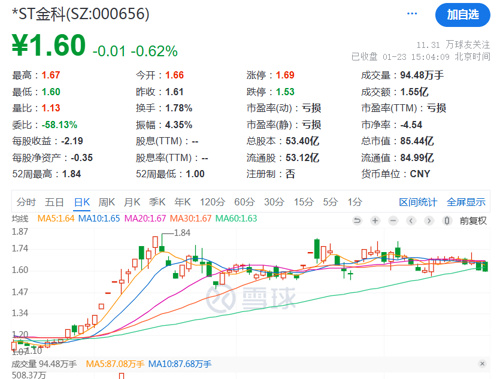This screenshot has height=379, width=500.
Task: Shift the chart left with the left chevron
Action: click(x=411, y=221)
